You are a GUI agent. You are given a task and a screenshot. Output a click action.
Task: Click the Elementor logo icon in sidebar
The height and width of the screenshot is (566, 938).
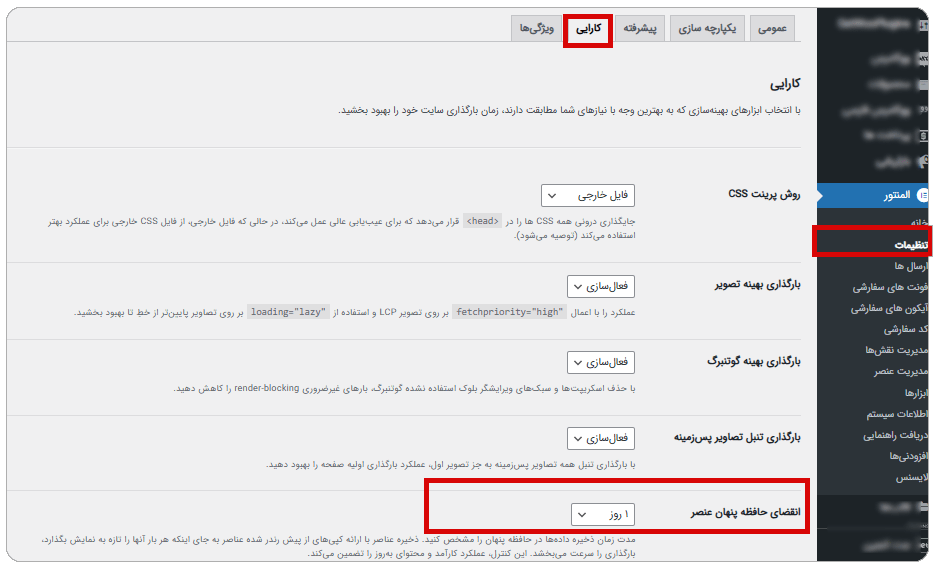point(922,195)
